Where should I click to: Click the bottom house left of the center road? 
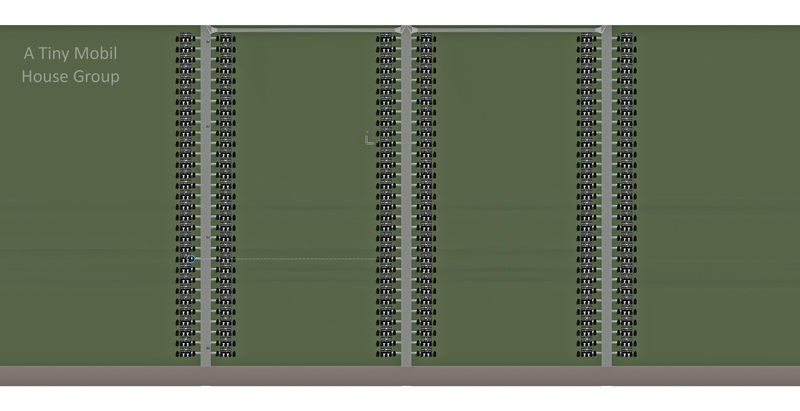[386, 352]
